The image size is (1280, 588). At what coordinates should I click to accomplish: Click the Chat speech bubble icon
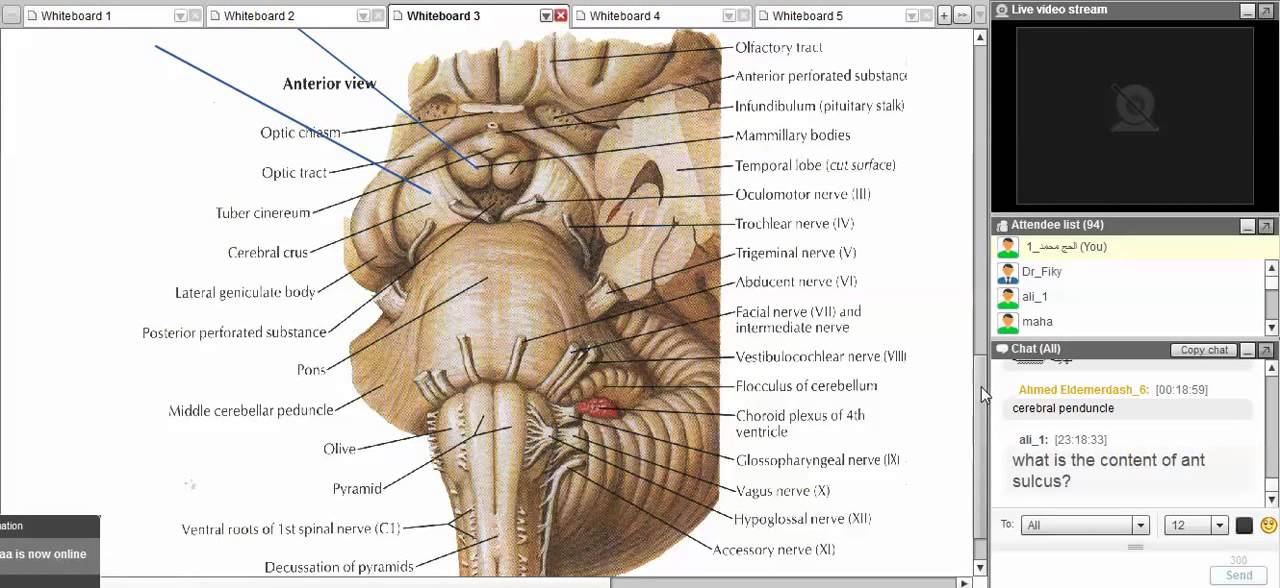(x=1002, y=349)
